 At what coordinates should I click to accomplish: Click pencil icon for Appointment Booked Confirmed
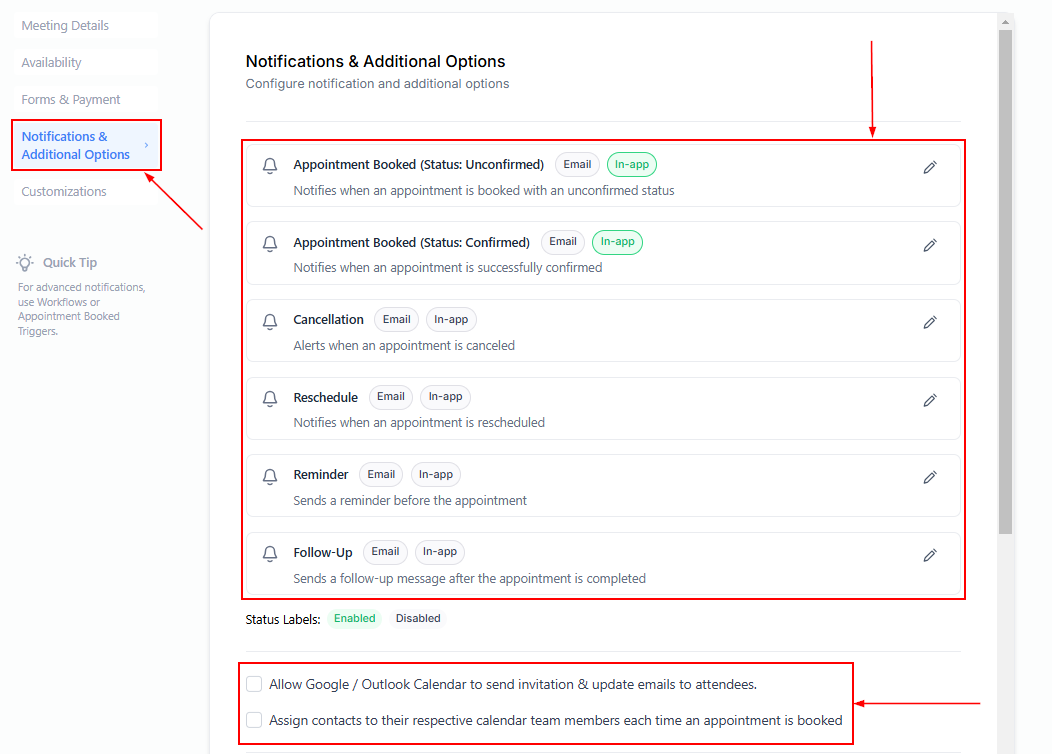point(929,245)
